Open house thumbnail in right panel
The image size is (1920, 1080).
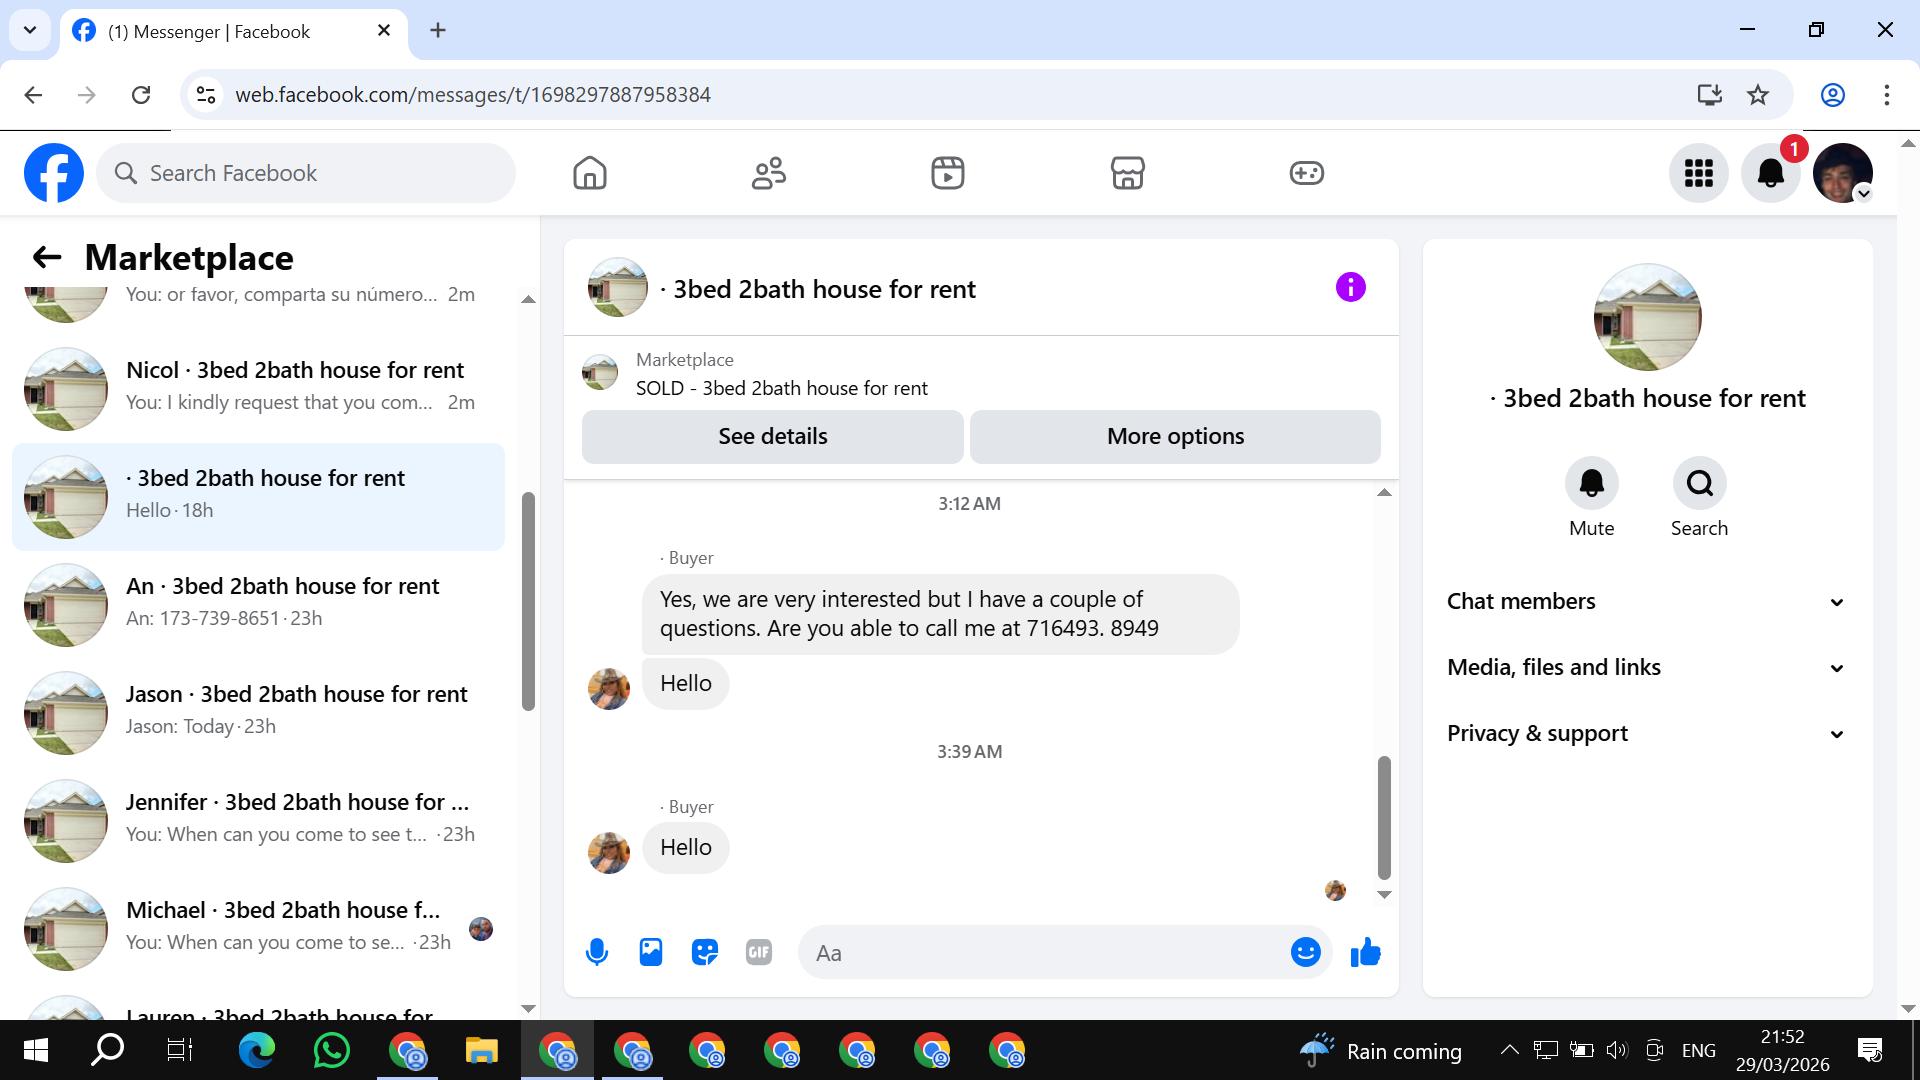click(1647, 317)
